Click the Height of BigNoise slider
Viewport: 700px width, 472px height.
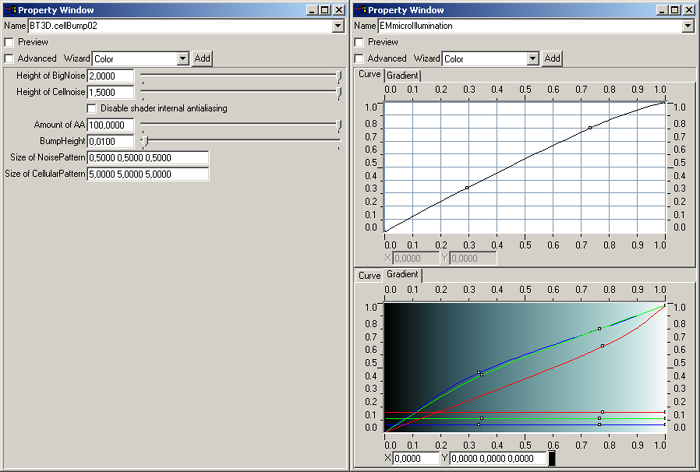[x=240, y=76]
